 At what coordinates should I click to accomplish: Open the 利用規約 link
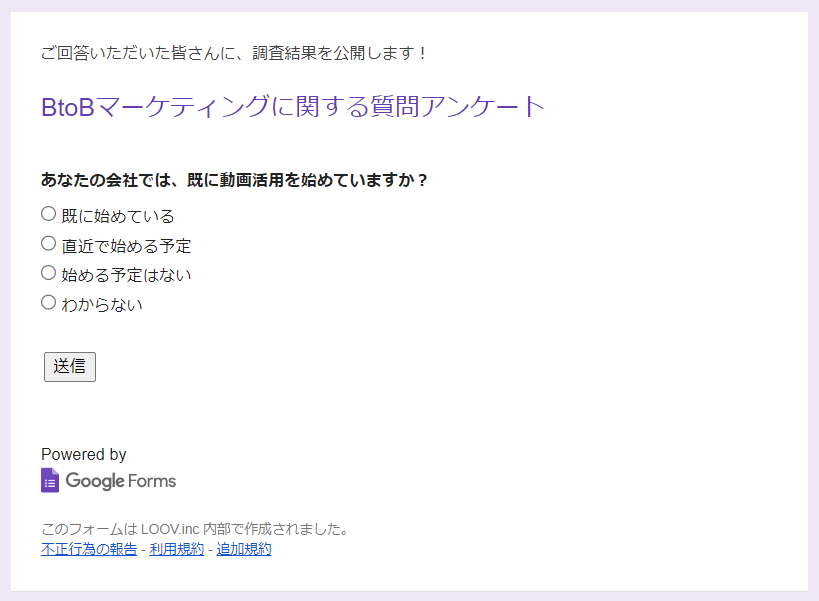coord(177,548)
